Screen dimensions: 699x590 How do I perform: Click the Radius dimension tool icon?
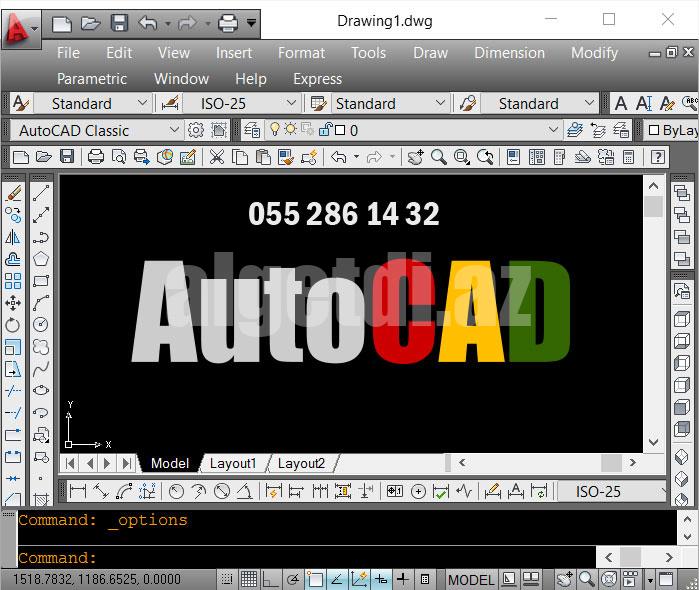177,491
